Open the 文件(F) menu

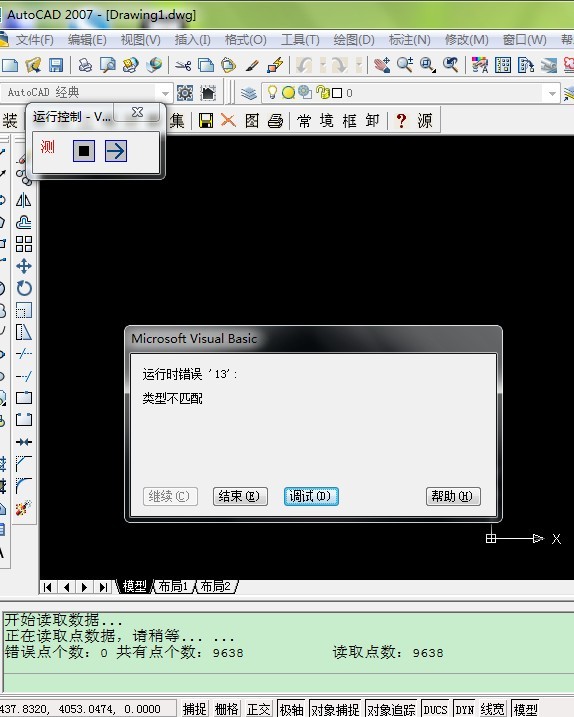coord(35,40)
